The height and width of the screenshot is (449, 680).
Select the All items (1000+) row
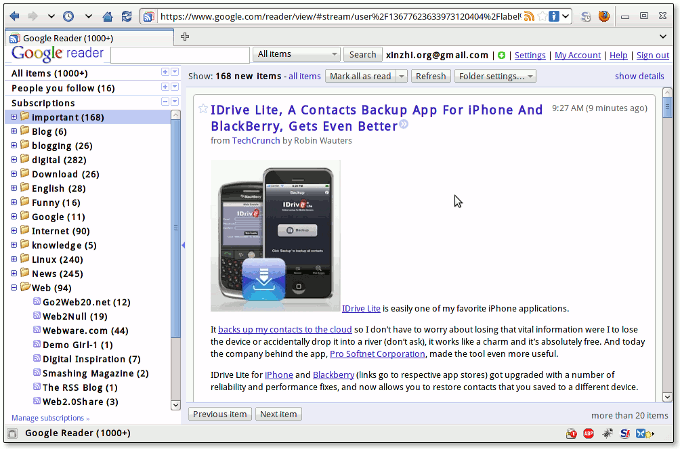click(49, 73)
